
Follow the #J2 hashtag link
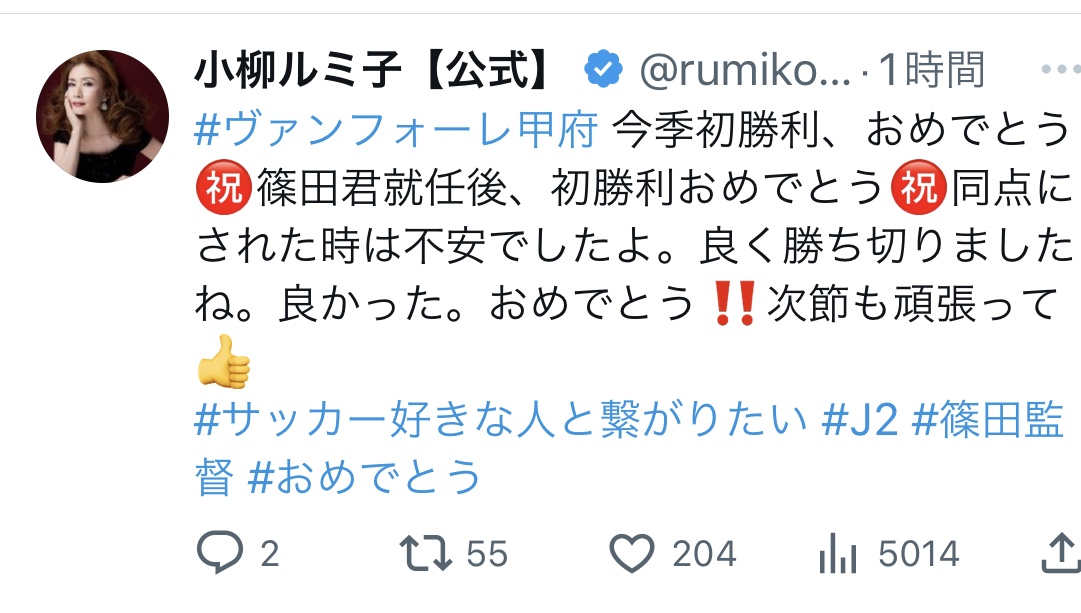(x=860, y=419)
